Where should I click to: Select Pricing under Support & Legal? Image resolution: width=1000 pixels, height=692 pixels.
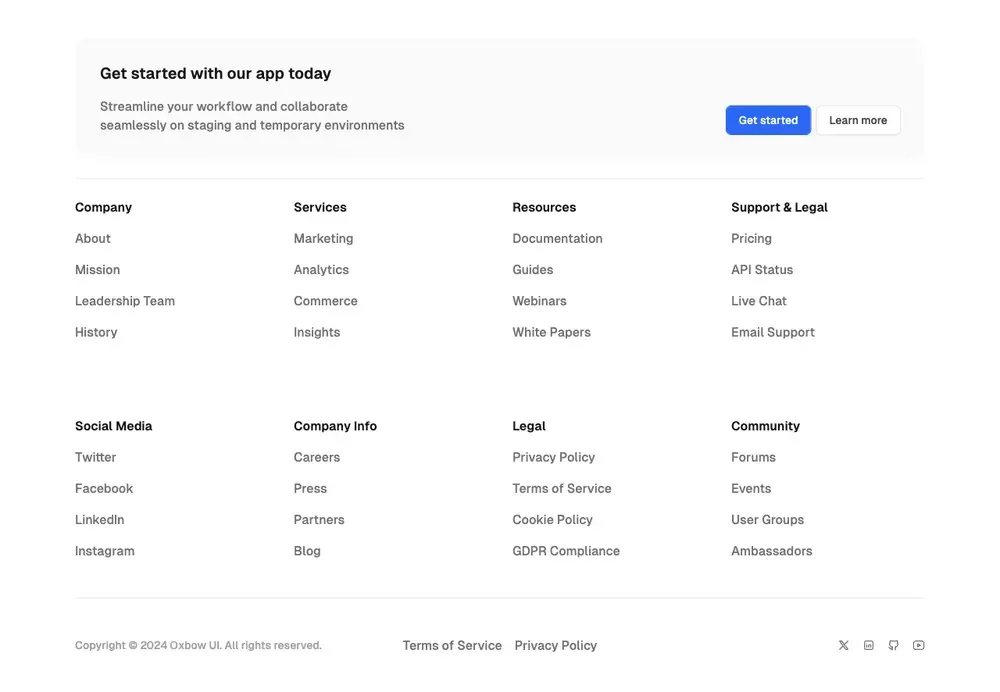point(751,238)
